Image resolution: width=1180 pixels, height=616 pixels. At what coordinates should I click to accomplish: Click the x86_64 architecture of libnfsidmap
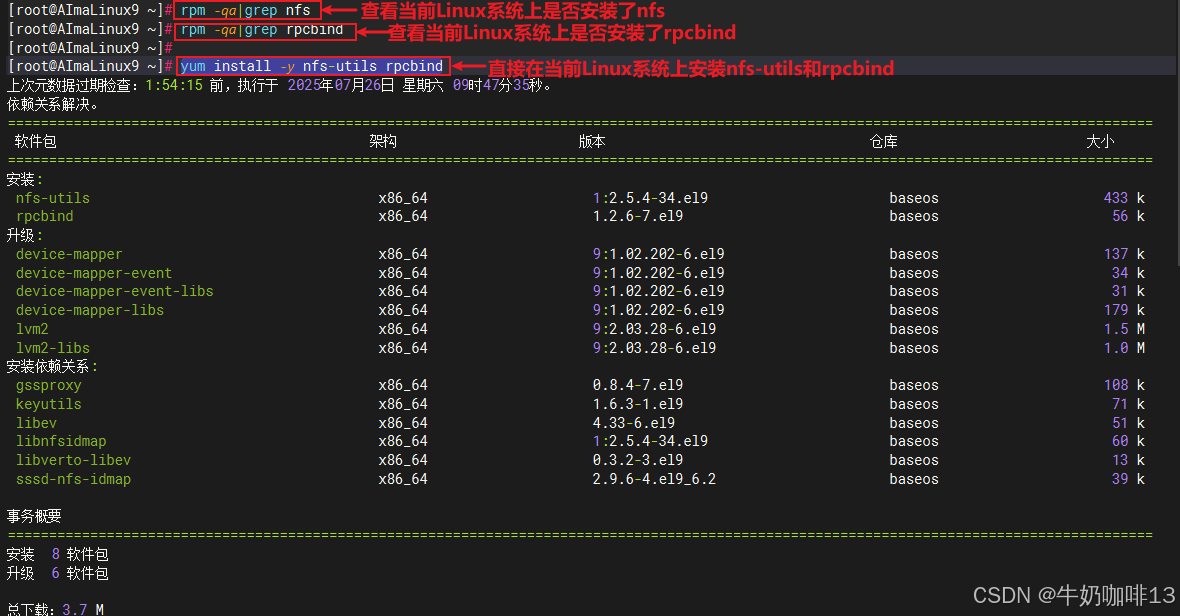(x=403, y=441)
